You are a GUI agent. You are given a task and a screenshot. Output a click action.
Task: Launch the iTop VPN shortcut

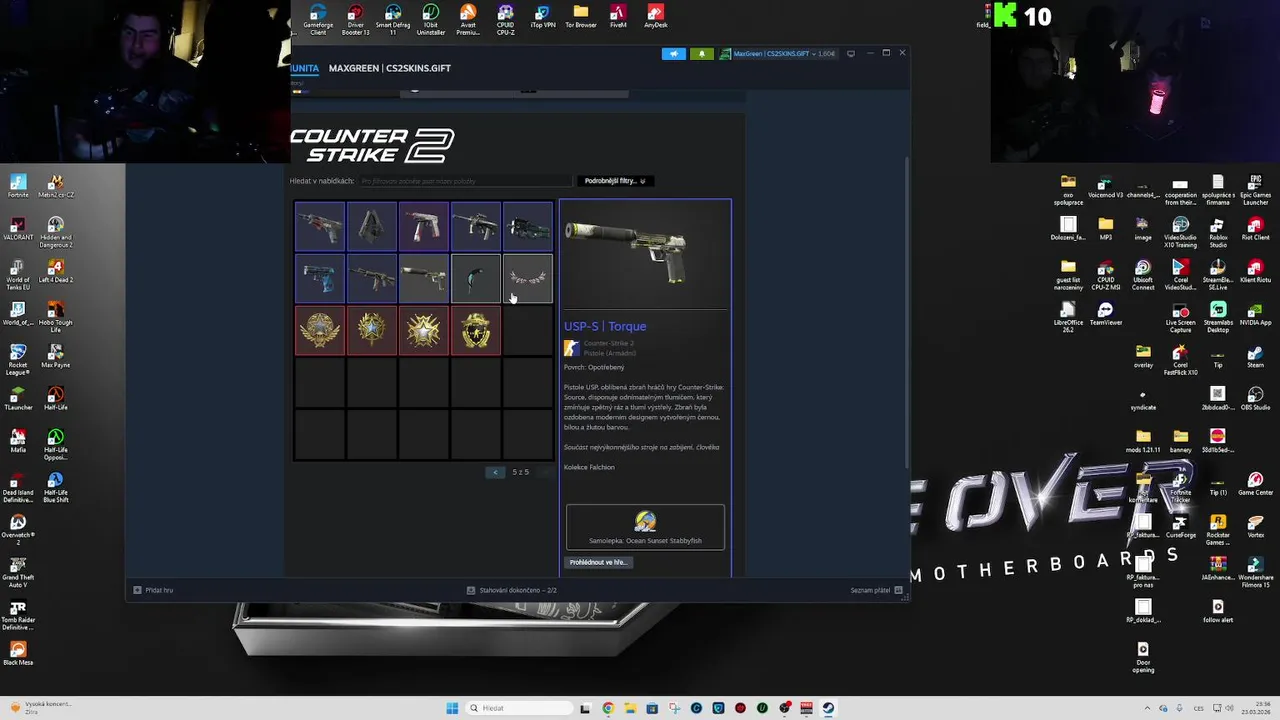click(x=543, y=17)
